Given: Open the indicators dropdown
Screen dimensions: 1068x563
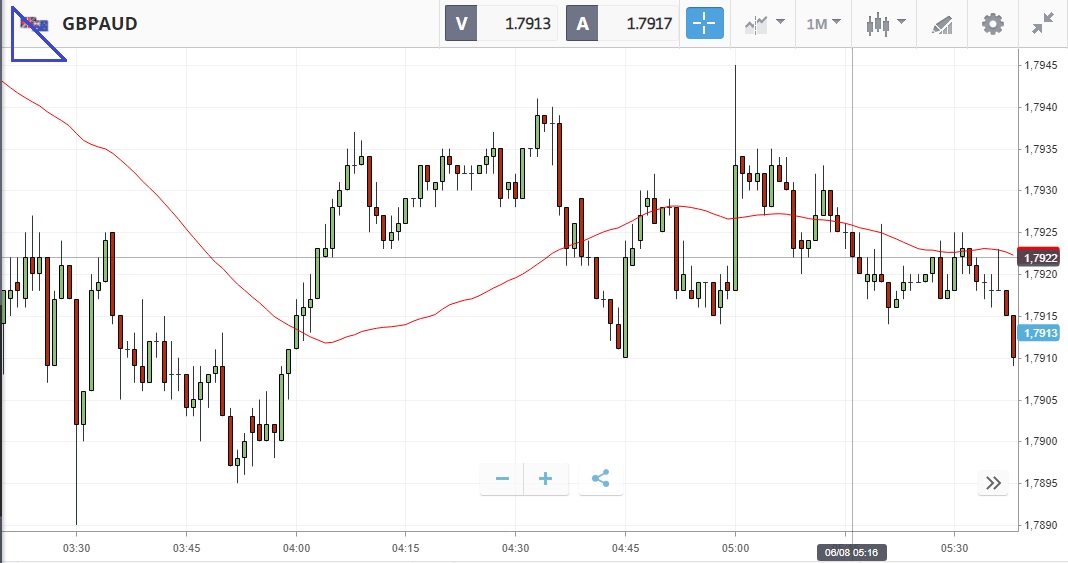Looking at the screenshot, I should pyautogui.click(x=764, y=23).
